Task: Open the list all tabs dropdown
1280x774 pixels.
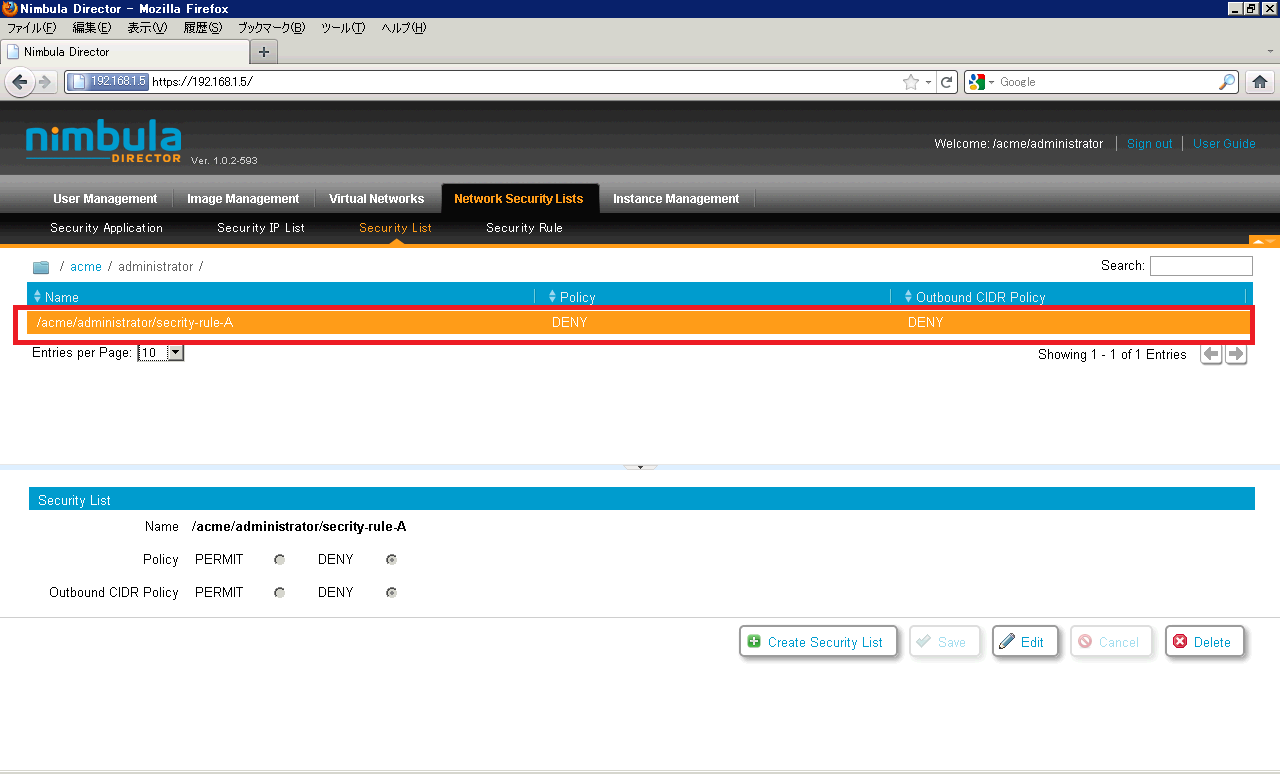Action: coord(1270,51)
